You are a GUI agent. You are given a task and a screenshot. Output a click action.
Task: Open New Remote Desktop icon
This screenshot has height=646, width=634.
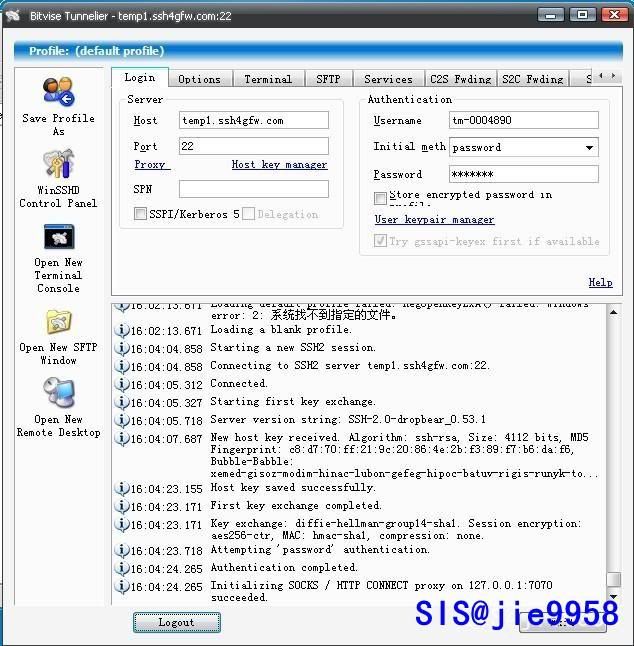(x=59, y=392)
